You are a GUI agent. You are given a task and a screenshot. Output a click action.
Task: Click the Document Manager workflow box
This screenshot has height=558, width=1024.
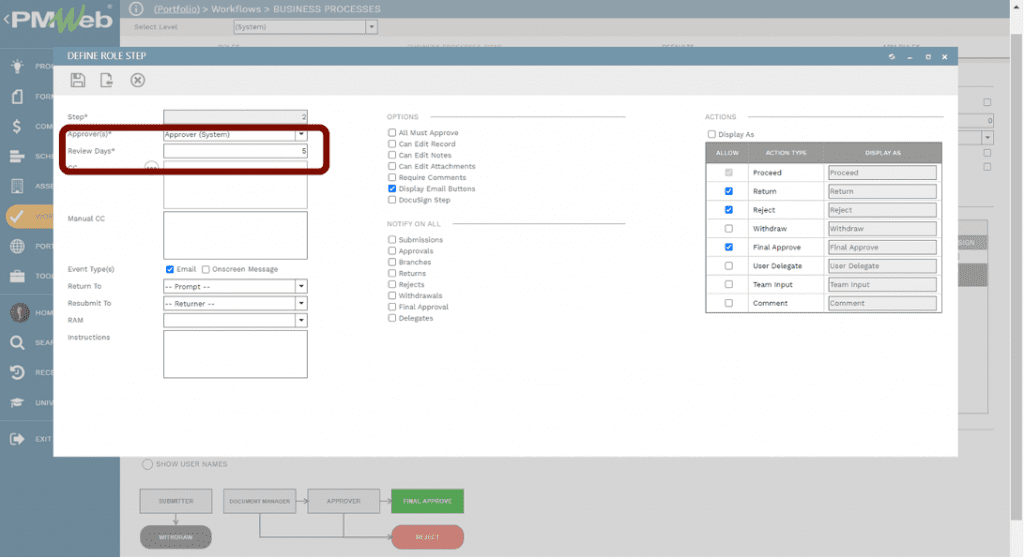[259, 501]
